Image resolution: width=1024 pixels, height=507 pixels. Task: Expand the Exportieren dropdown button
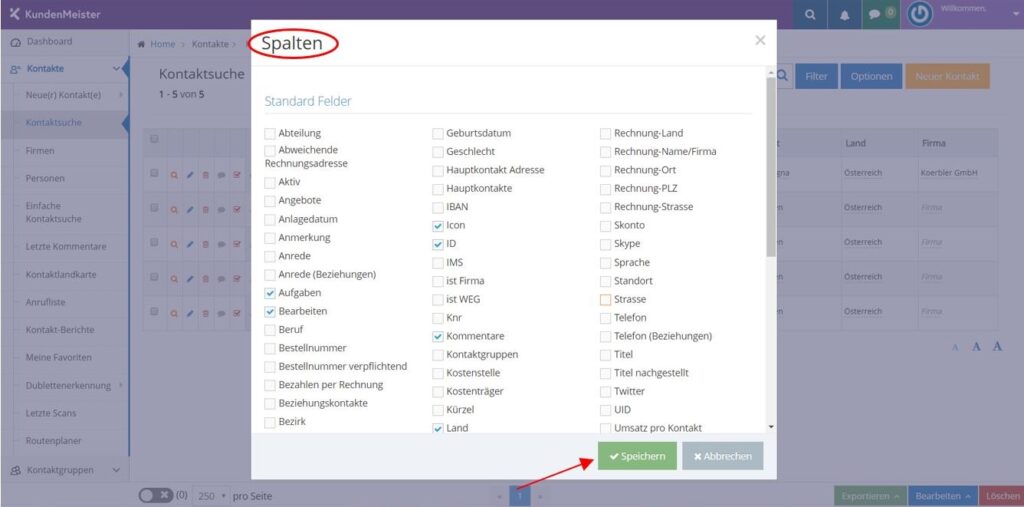[869, 496]
